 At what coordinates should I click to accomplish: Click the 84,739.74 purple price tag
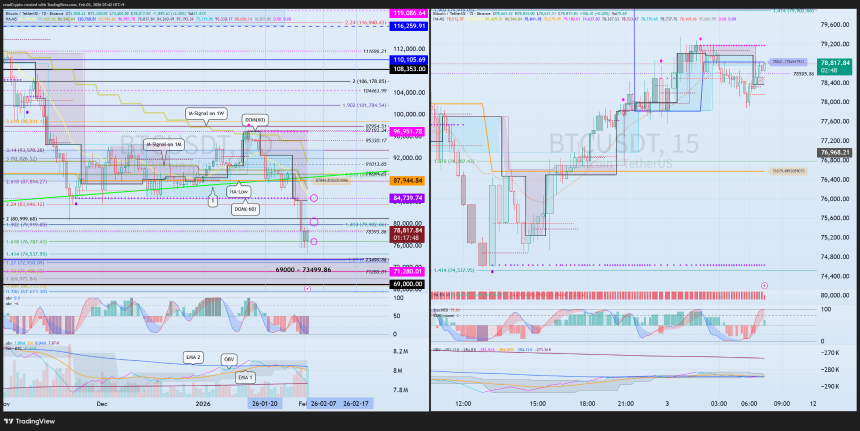[408, 198]
